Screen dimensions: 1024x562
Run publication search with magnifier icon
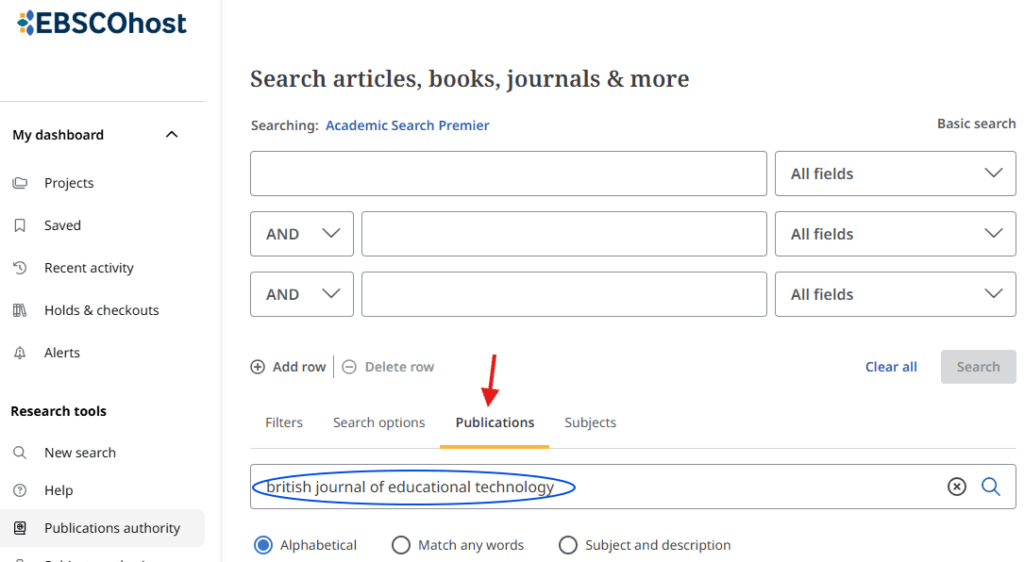tap(991, 486)
